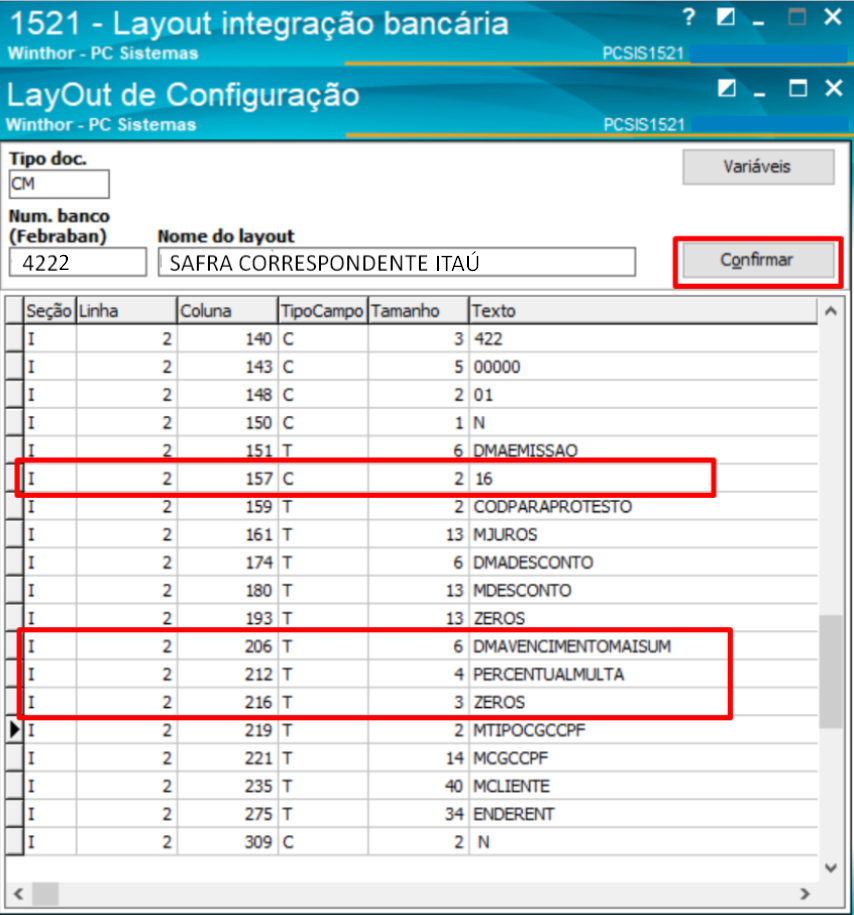This screenshot has height=915, width=854.
Task: Click the vertical scrollbar up arrow
Action: coord(831,312)
